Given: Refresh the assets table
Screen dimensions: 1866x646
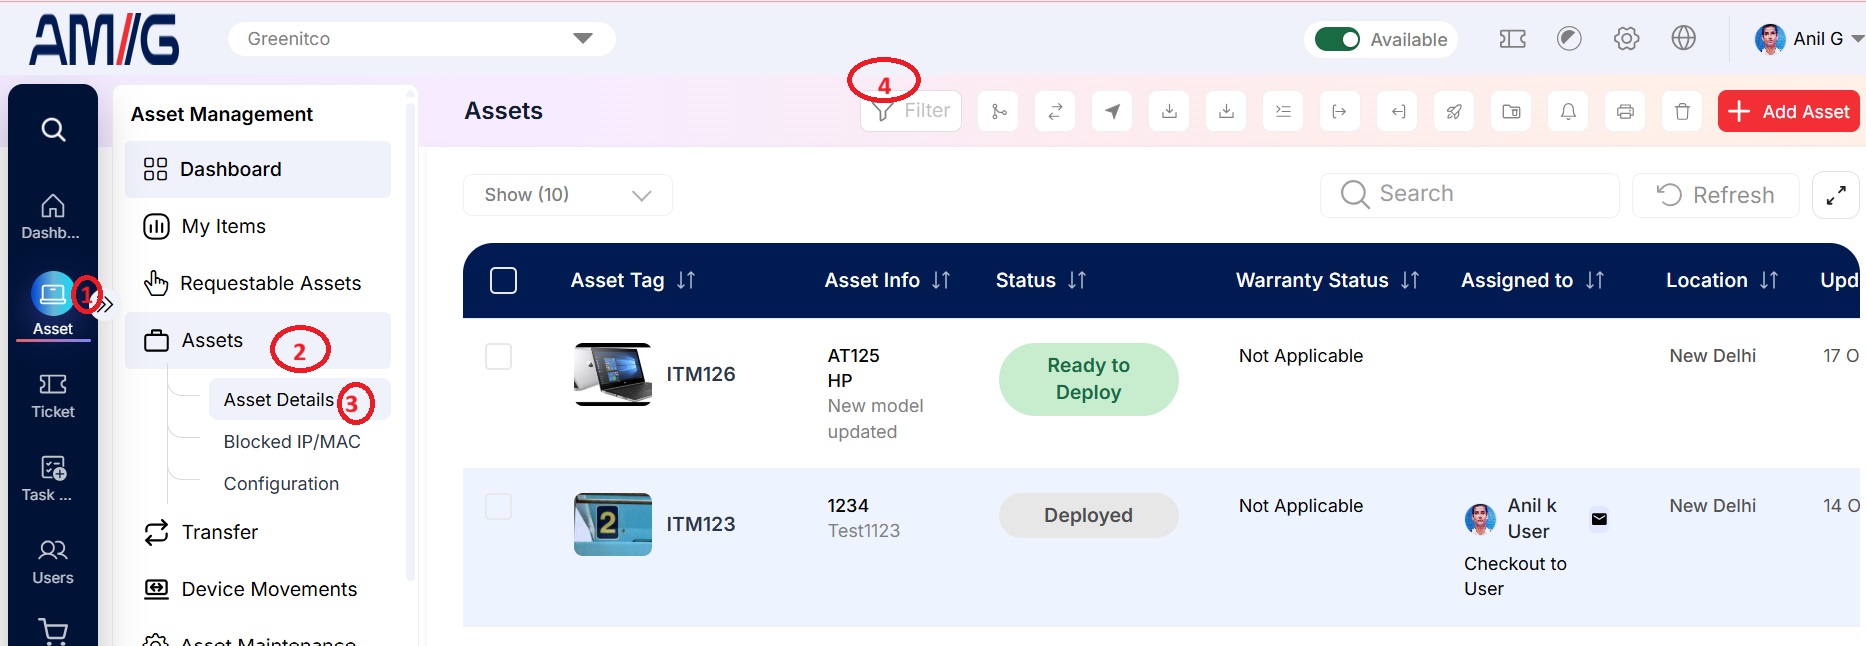Looking at the screenshot, I should tap(1716, 195).
